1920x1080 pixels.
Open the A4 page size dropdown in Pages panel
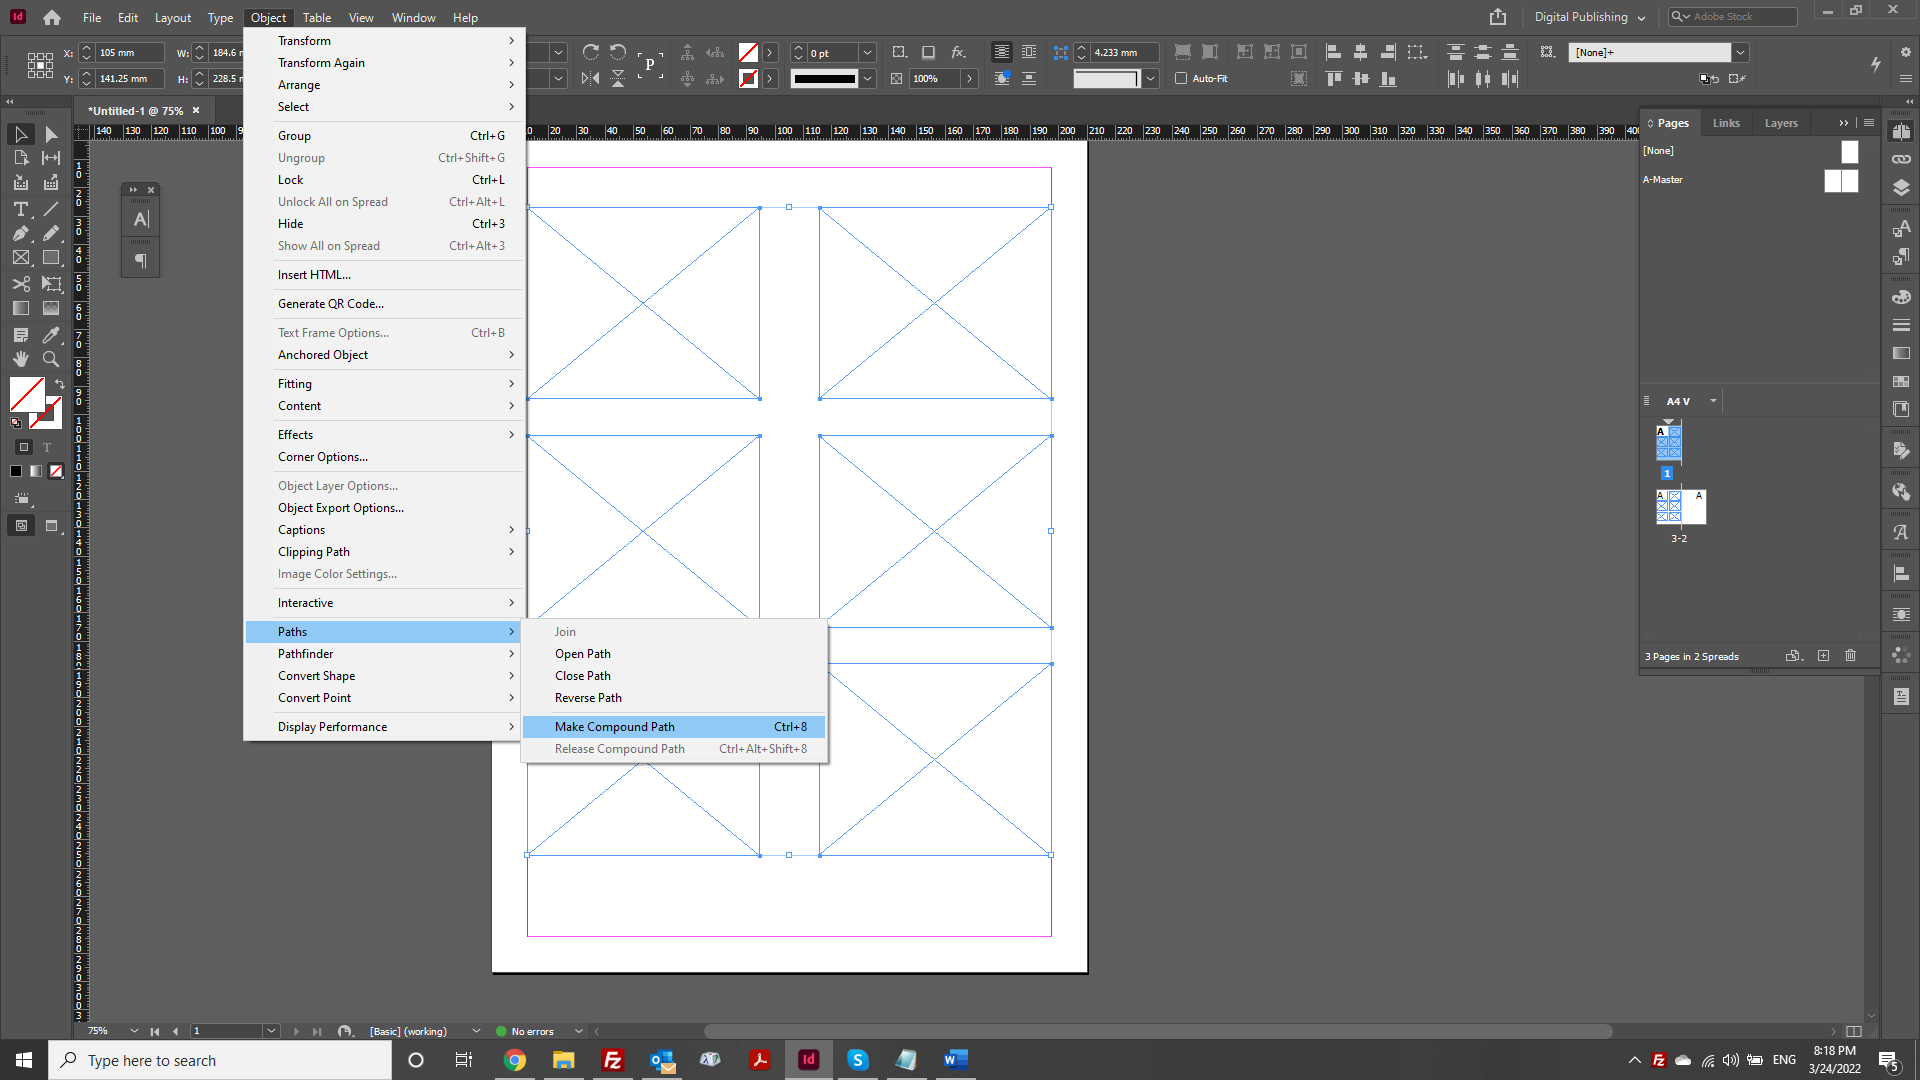click(1712, 400)
